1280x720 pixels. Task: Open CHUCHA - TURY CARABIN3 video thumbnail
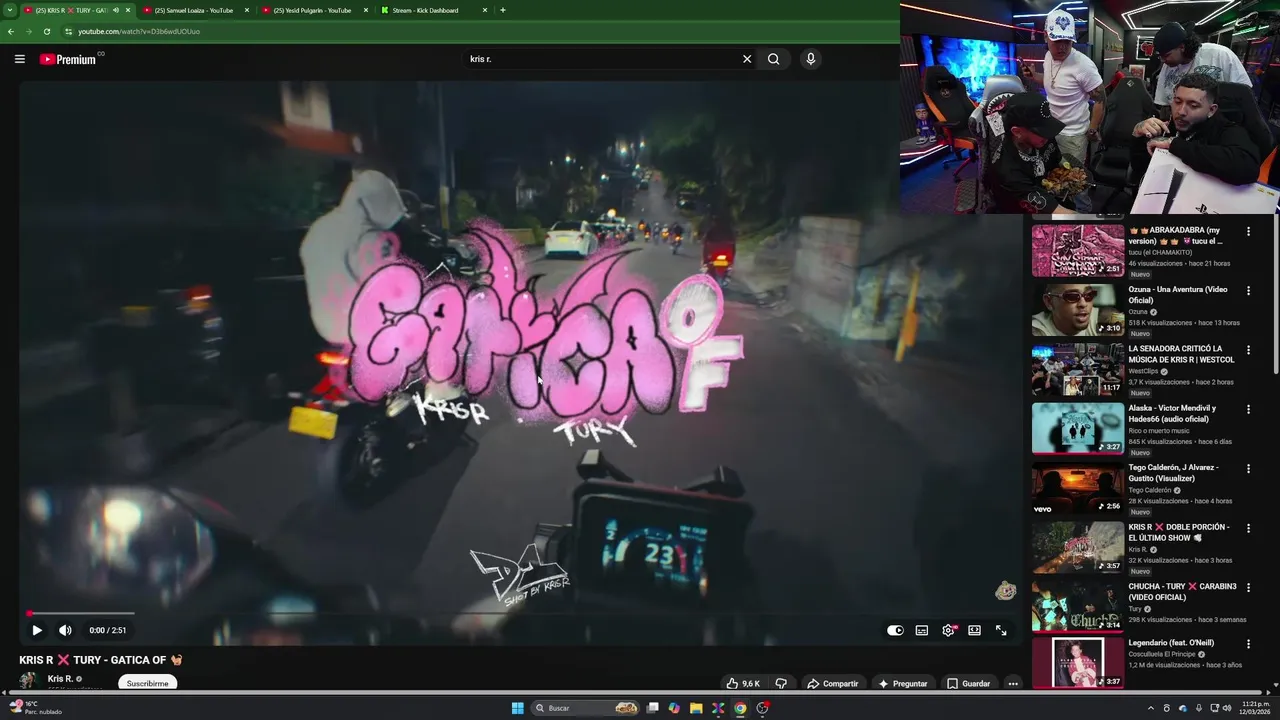pos(1078,607)
